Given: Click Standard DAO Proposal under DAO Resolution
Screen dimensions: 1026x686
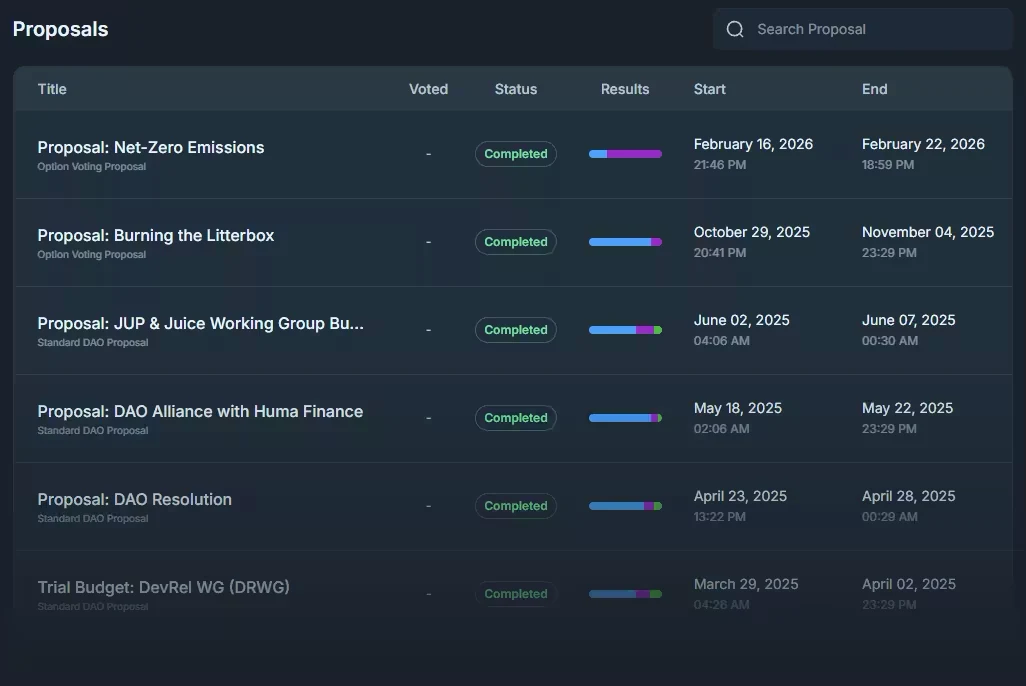Looking at the screenshot, I should [93, 518].
